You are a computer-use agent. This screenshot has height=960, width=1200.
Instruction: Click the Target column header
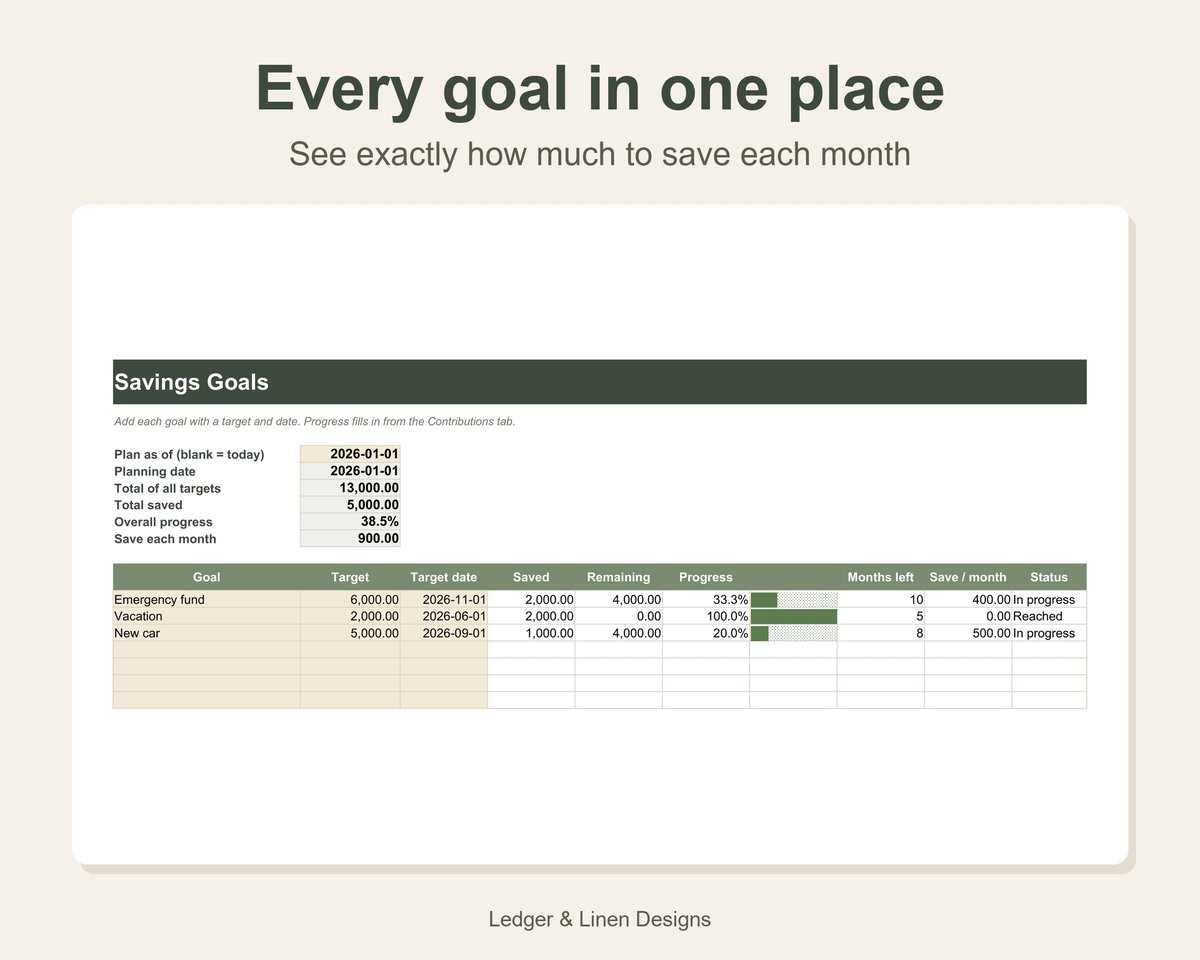(x=350, y=577)
